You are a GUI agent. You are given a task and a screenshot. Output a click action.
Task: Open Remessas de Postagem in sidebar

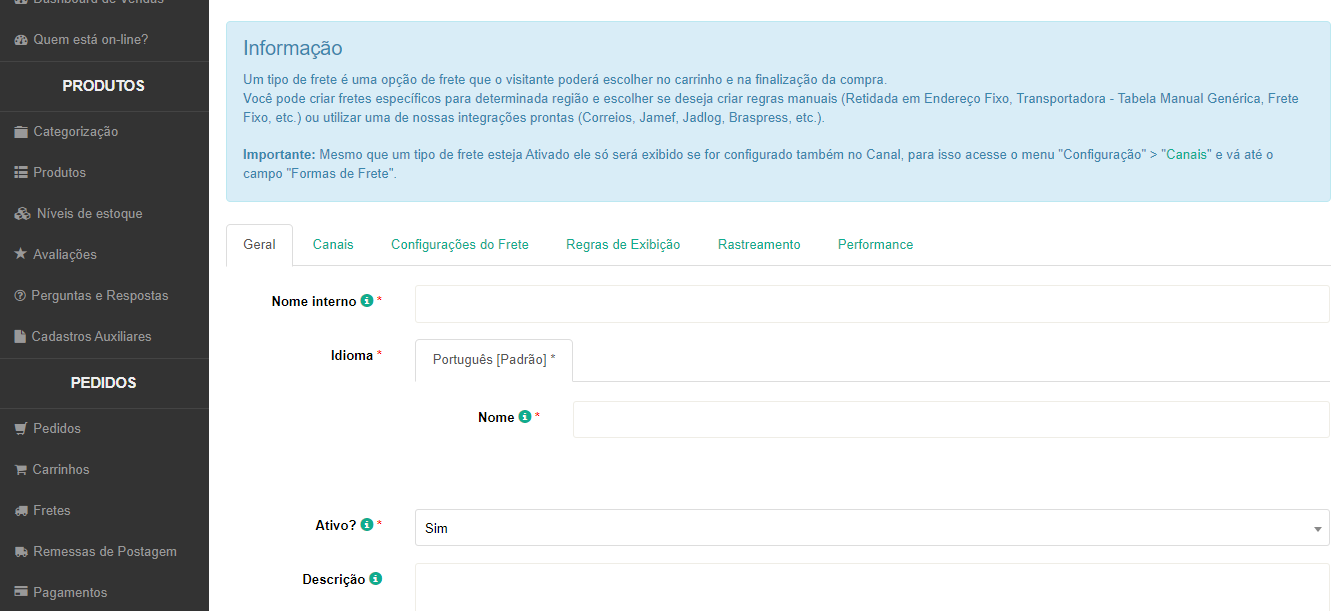(104, 552)
